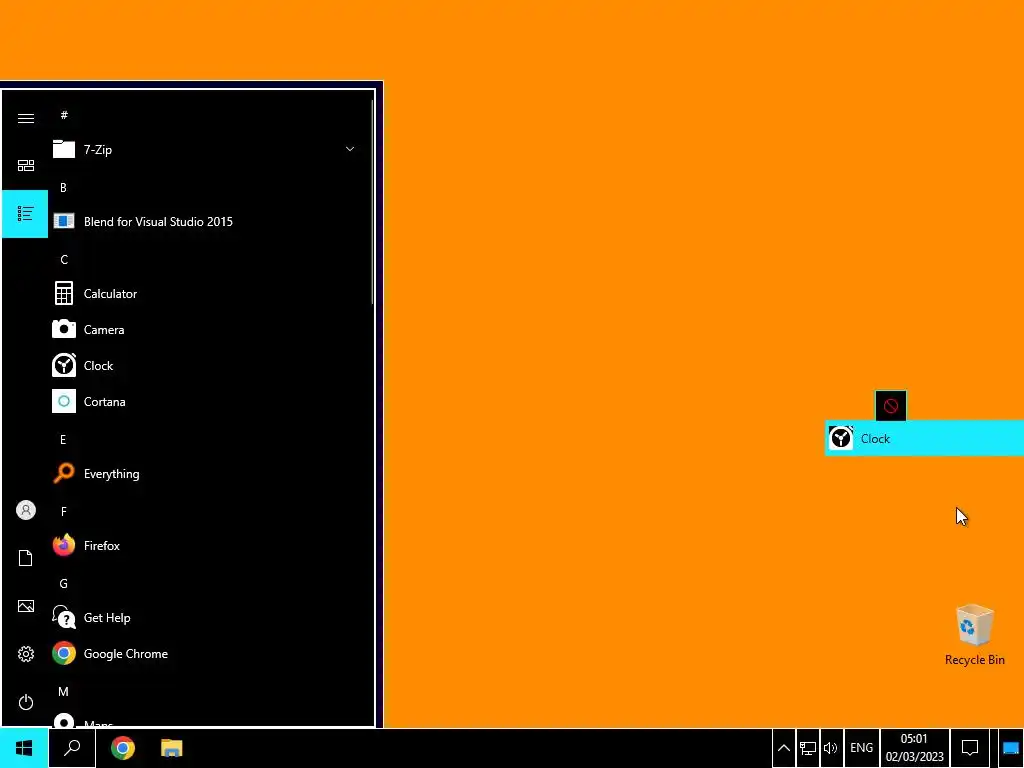The width and height of the screenshot is (1024, 768).
Task: Expand the Start menu hamburger button
Action: tap(25, 118)
